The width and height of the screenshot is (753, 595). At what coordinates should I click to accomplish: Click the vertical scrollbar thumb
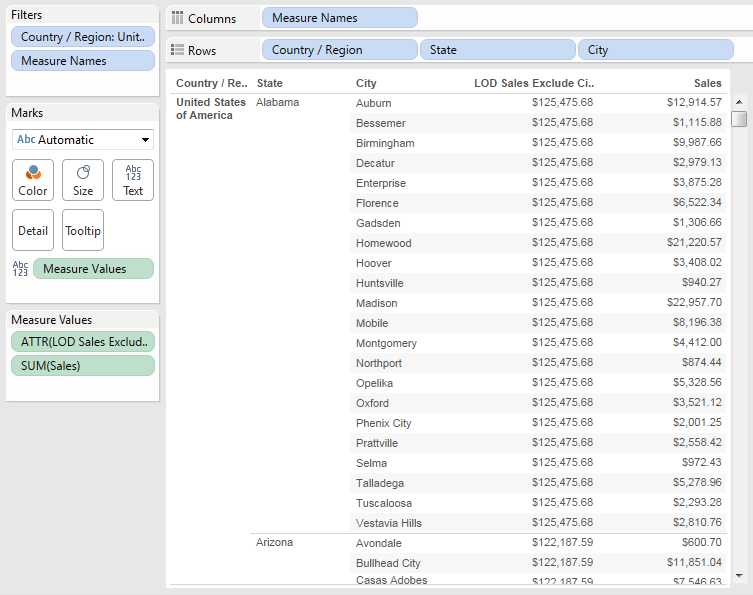tap(739, 119)
